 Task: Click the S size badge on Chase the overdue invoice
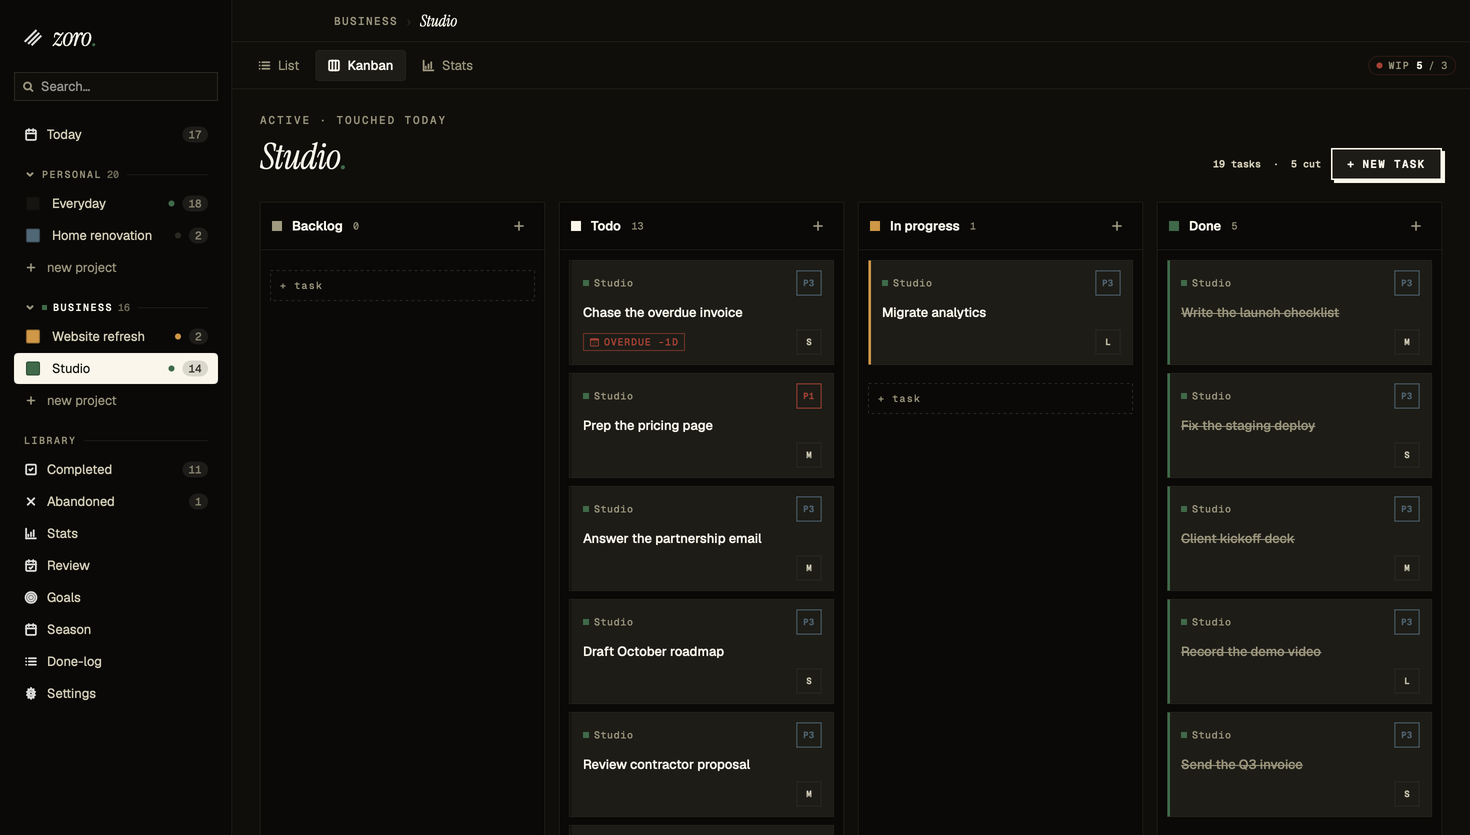809,342
